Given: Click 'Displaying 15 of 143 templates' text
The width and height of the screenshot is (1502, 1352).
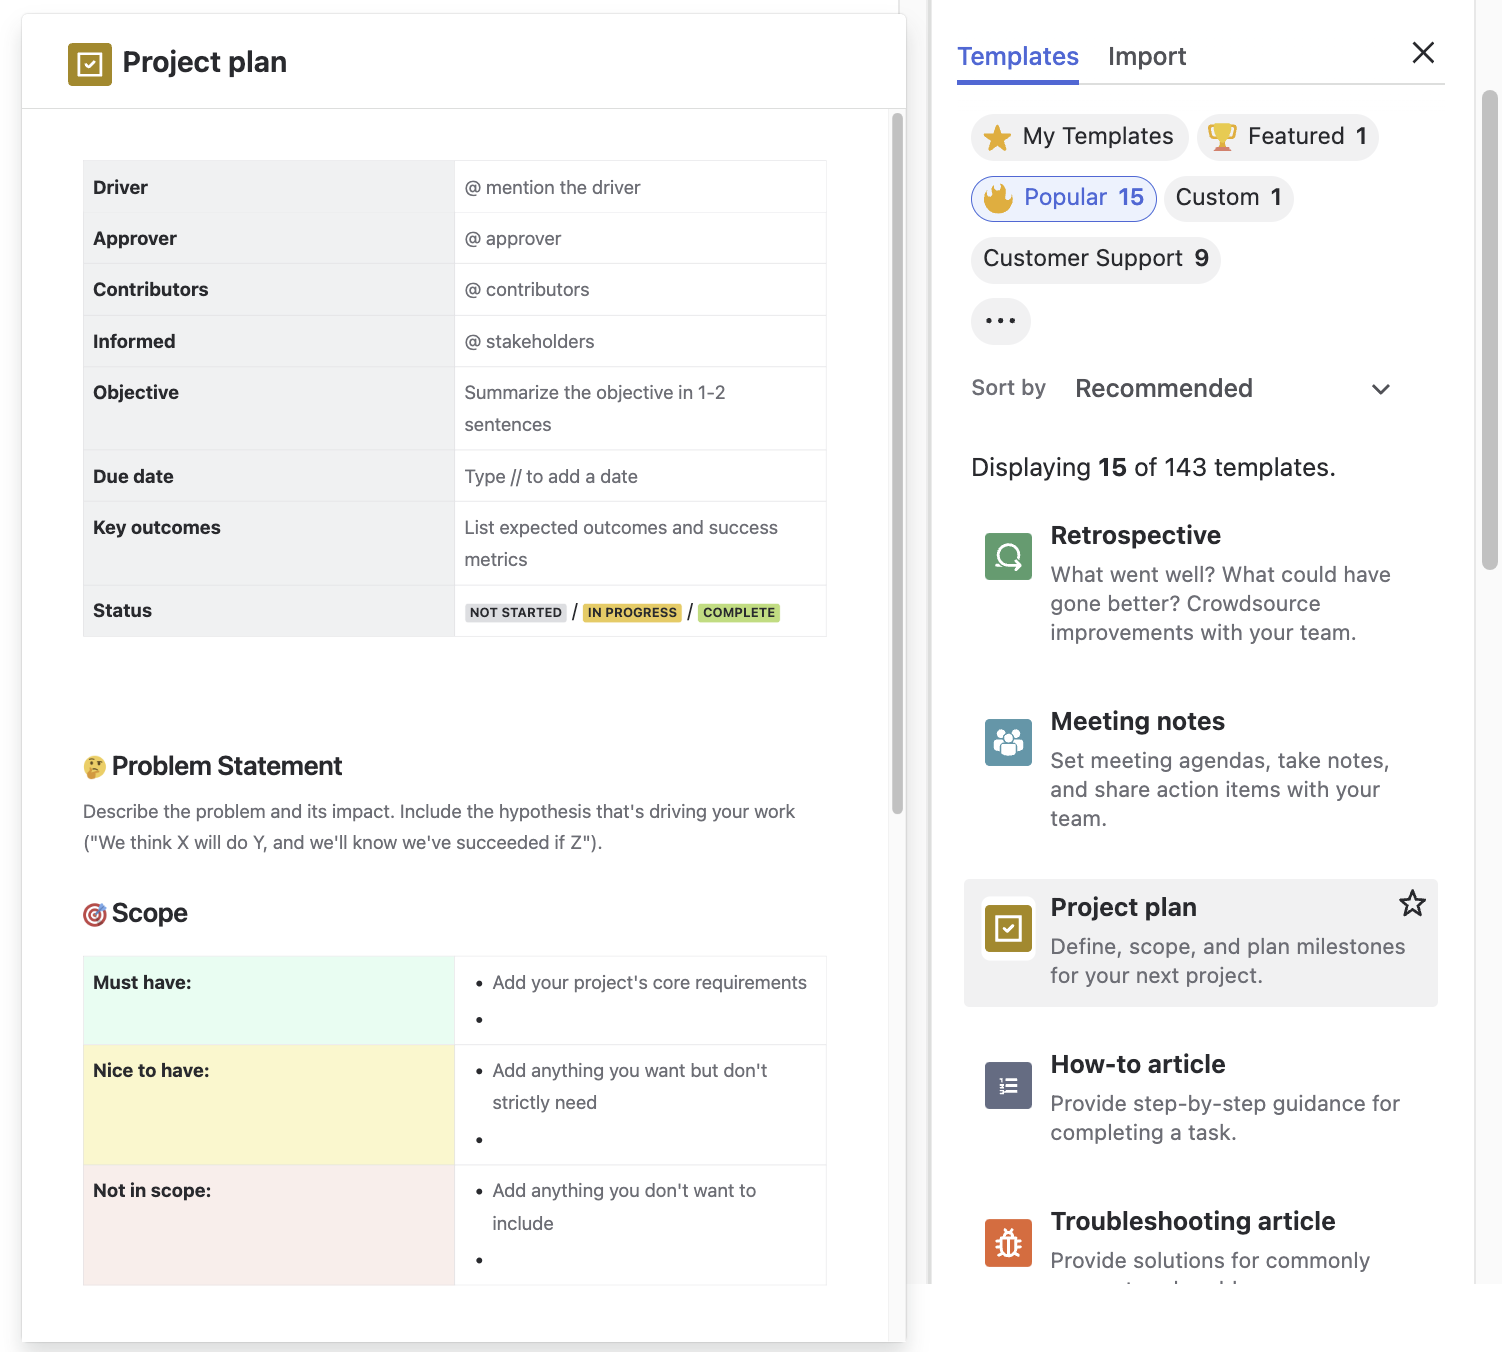Looking at the screenshot, I should [x=1153, y=468].
